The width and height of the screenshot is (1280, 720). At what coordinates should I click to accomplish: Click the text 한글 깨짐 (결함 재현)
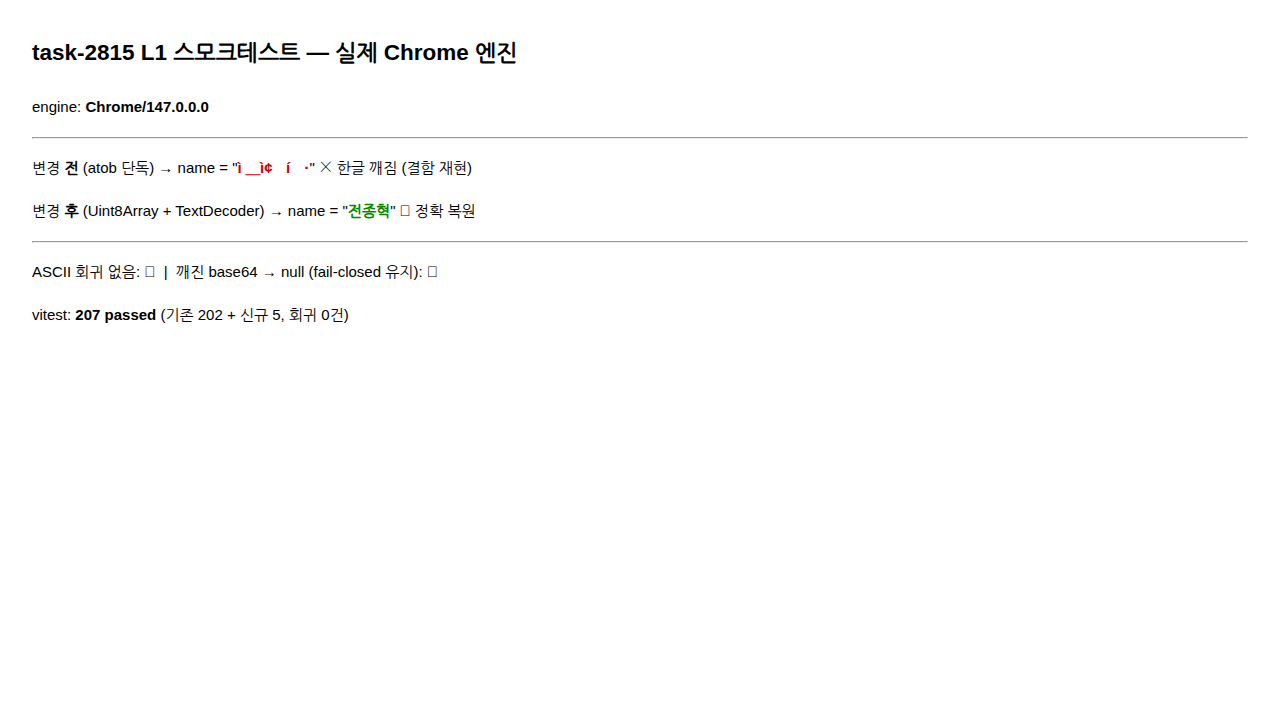click(x=404, y=168)
